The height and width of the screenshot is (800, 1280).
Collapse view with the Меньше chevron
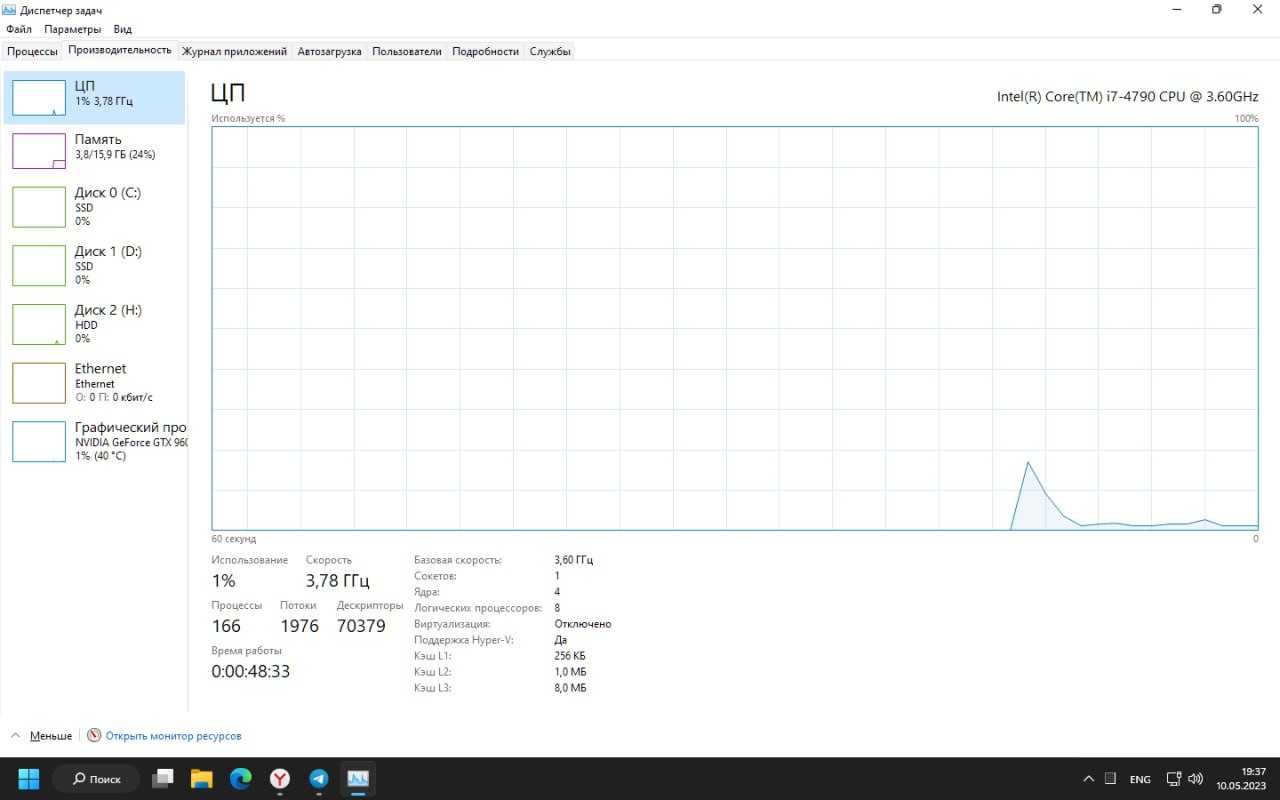point(15,735)
